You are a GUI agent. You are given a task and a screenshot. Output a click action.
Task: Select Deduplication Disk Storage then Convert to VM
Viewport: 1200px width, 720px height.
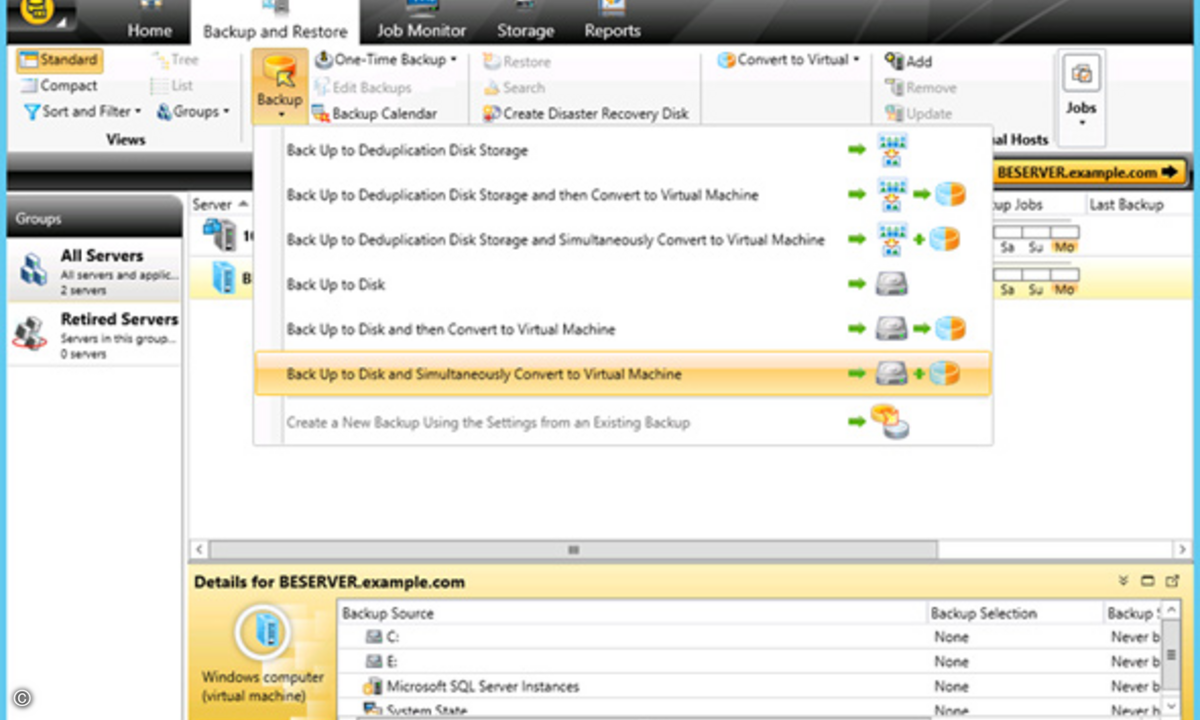coord(623,195)
